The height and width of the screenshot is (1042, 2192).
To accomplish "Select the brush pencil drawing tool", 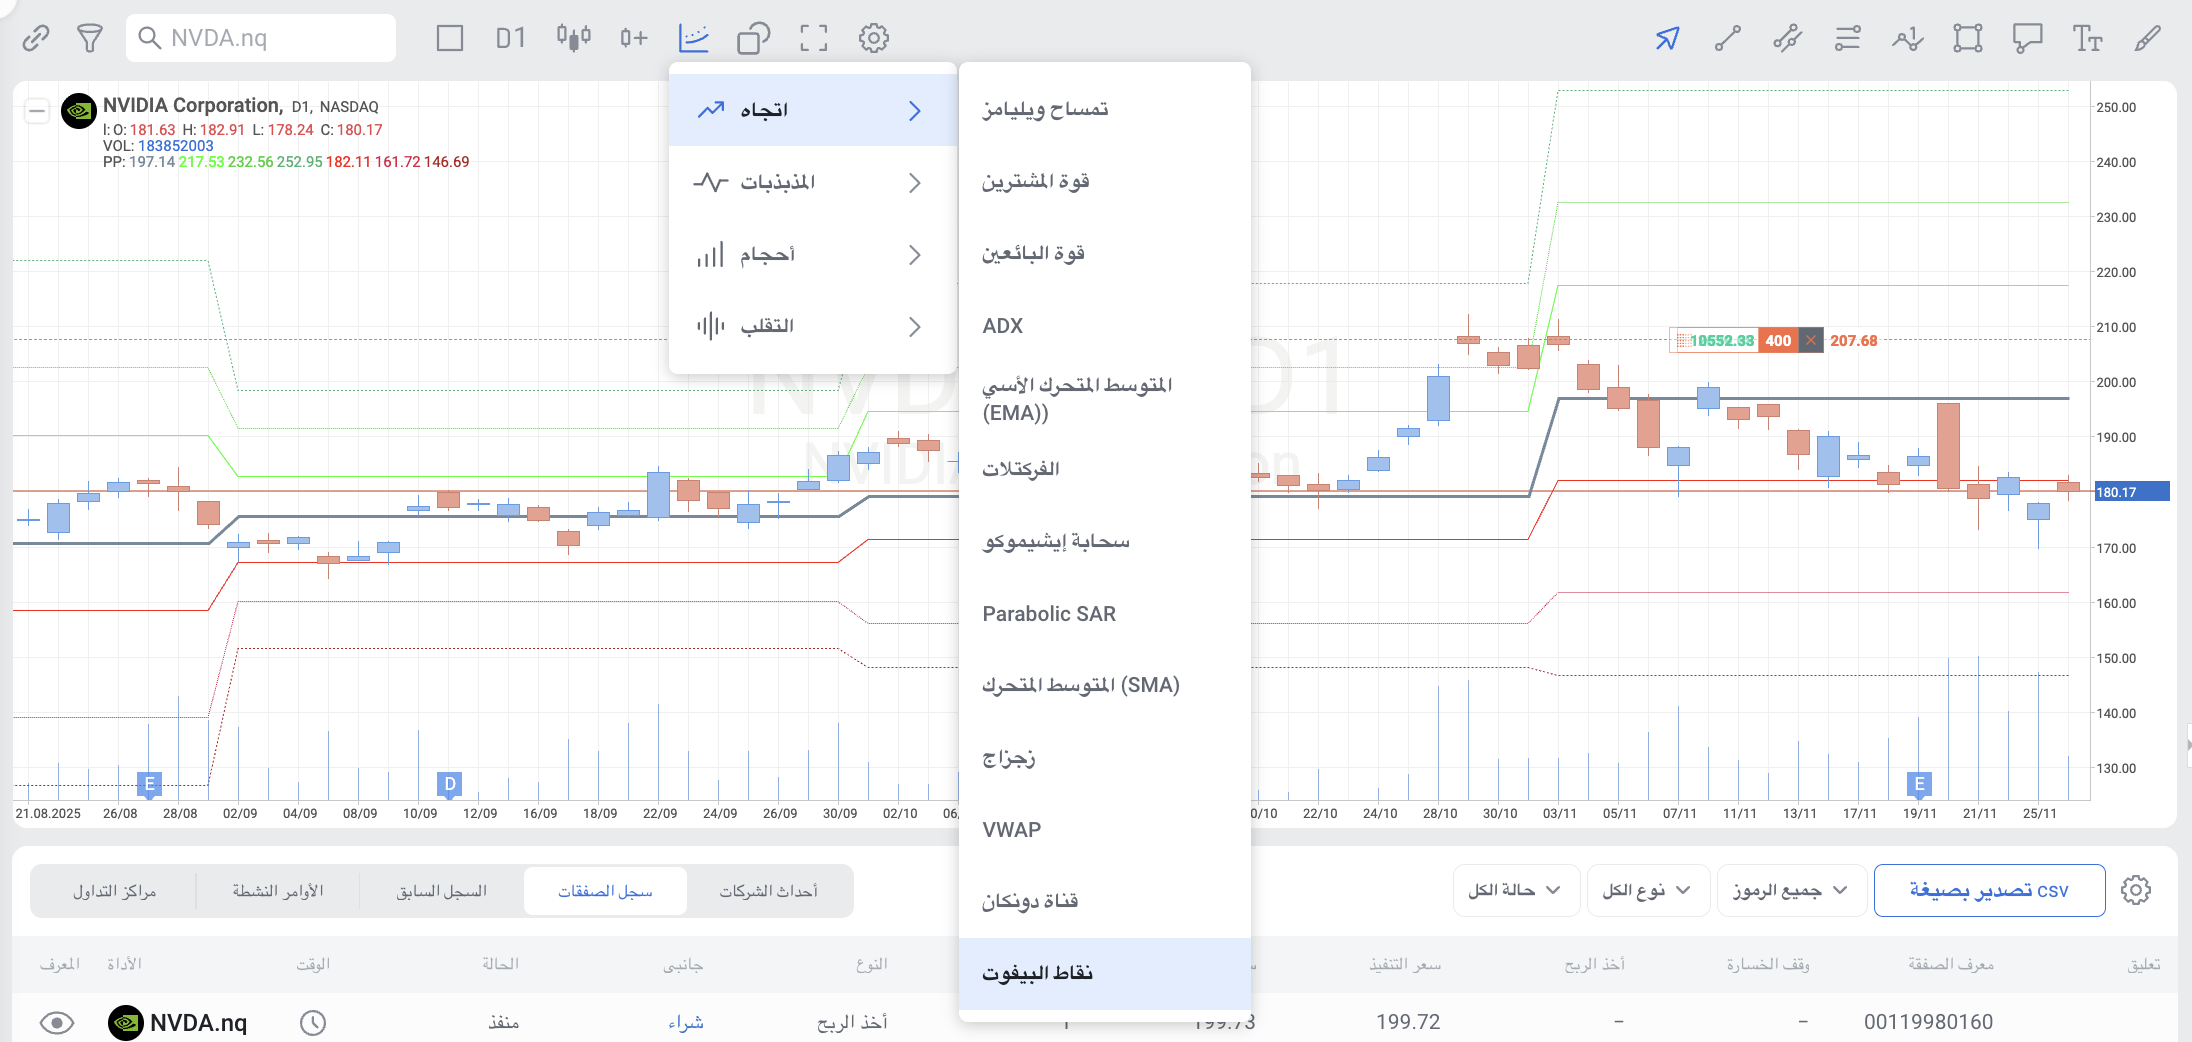I will (2147, 38).
